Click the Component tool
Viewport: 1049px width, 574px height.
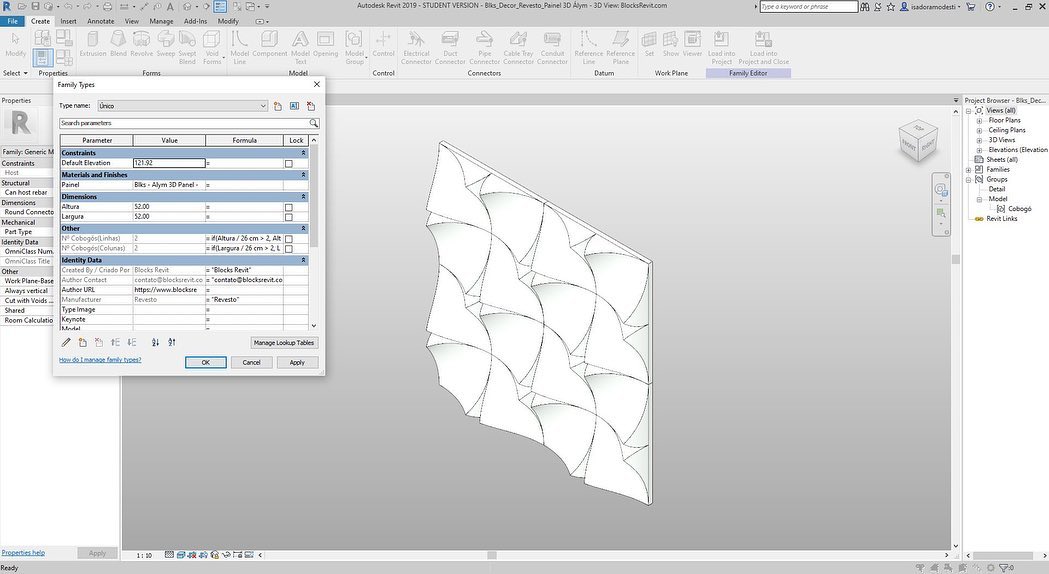point(270,44)
